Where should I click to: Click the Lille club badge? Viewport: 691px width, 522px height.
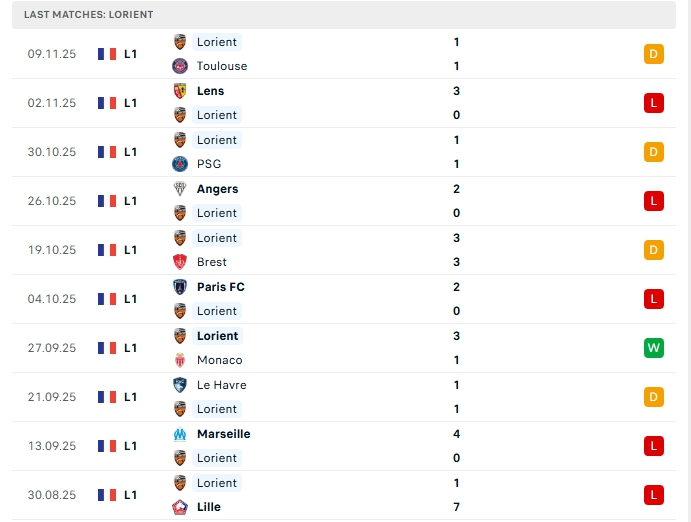click(x=180, y=507)
